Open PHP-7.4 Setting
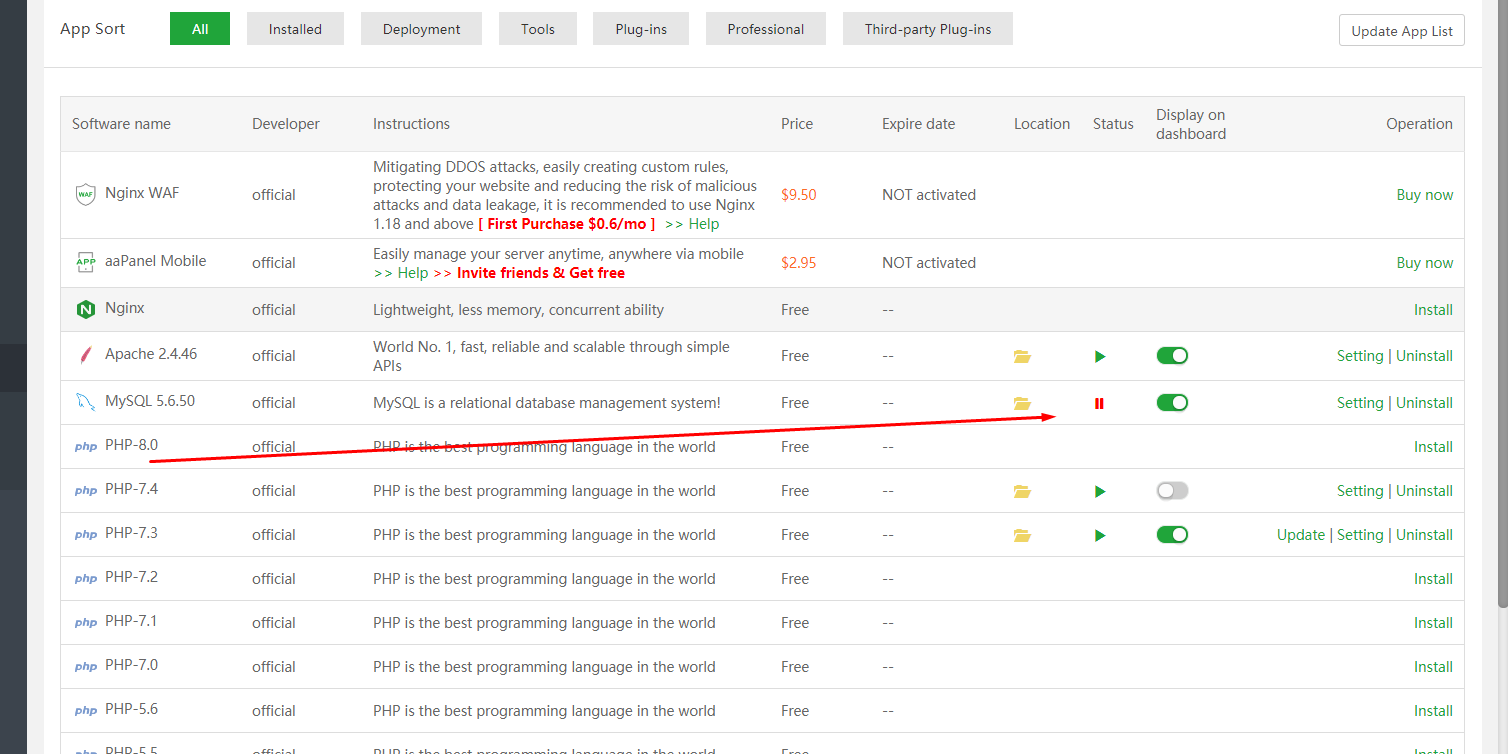1508x754 pixels. pyautogui.click(x=1360, y=491)
